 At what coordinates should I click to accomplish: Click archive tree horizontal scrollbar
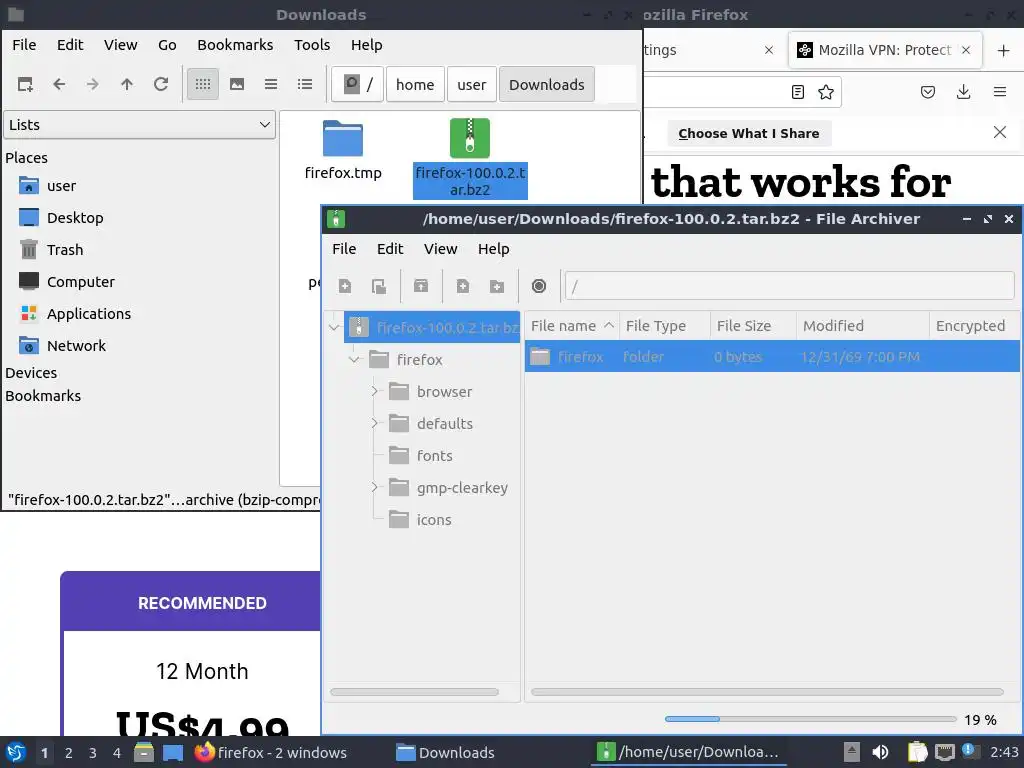tap(415, 692)
